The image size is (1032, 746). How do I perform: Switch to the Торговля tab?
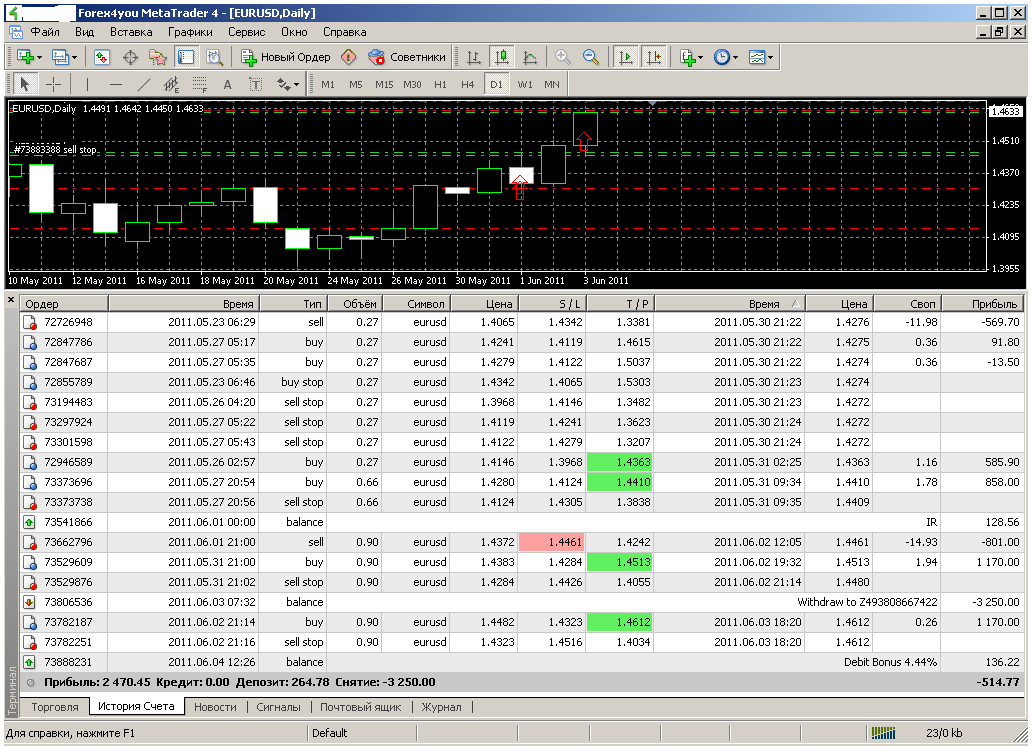pos(55,707)
